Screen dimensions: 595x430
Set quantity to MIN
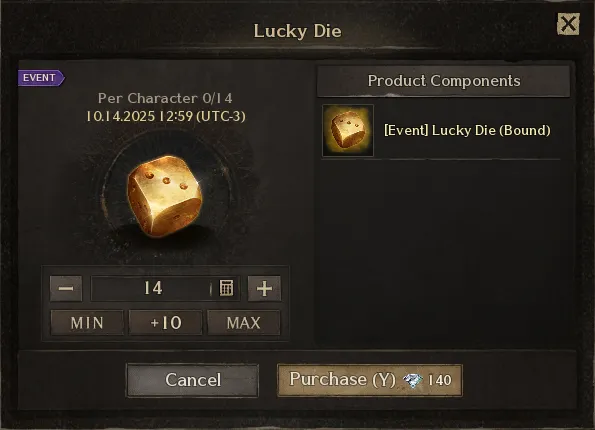87,323
